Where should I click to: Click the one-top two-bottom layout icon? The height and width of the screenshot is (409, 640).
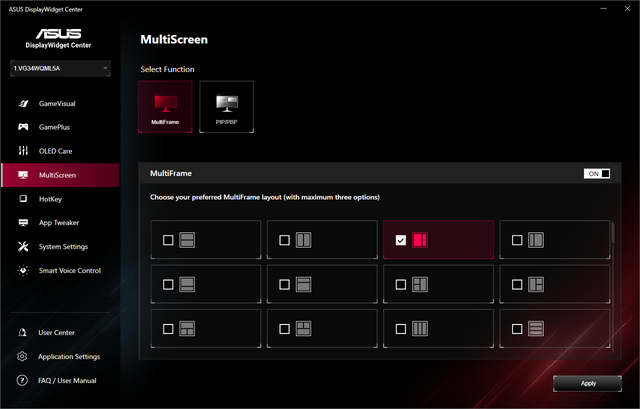coord(187,329)
